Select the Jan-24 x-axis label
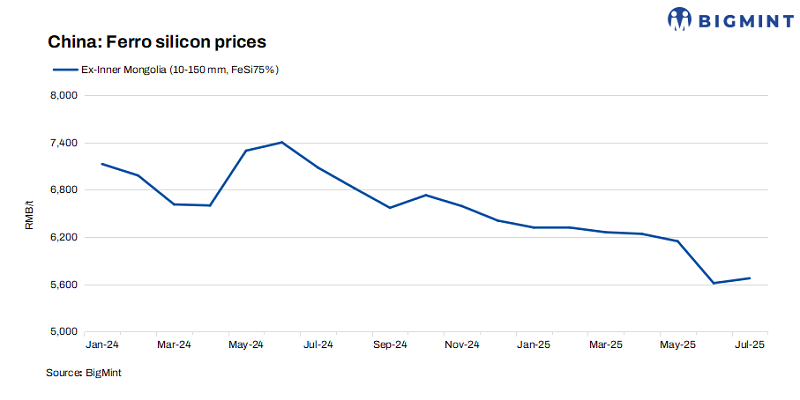Screen dimensions: 800x400 102,344
